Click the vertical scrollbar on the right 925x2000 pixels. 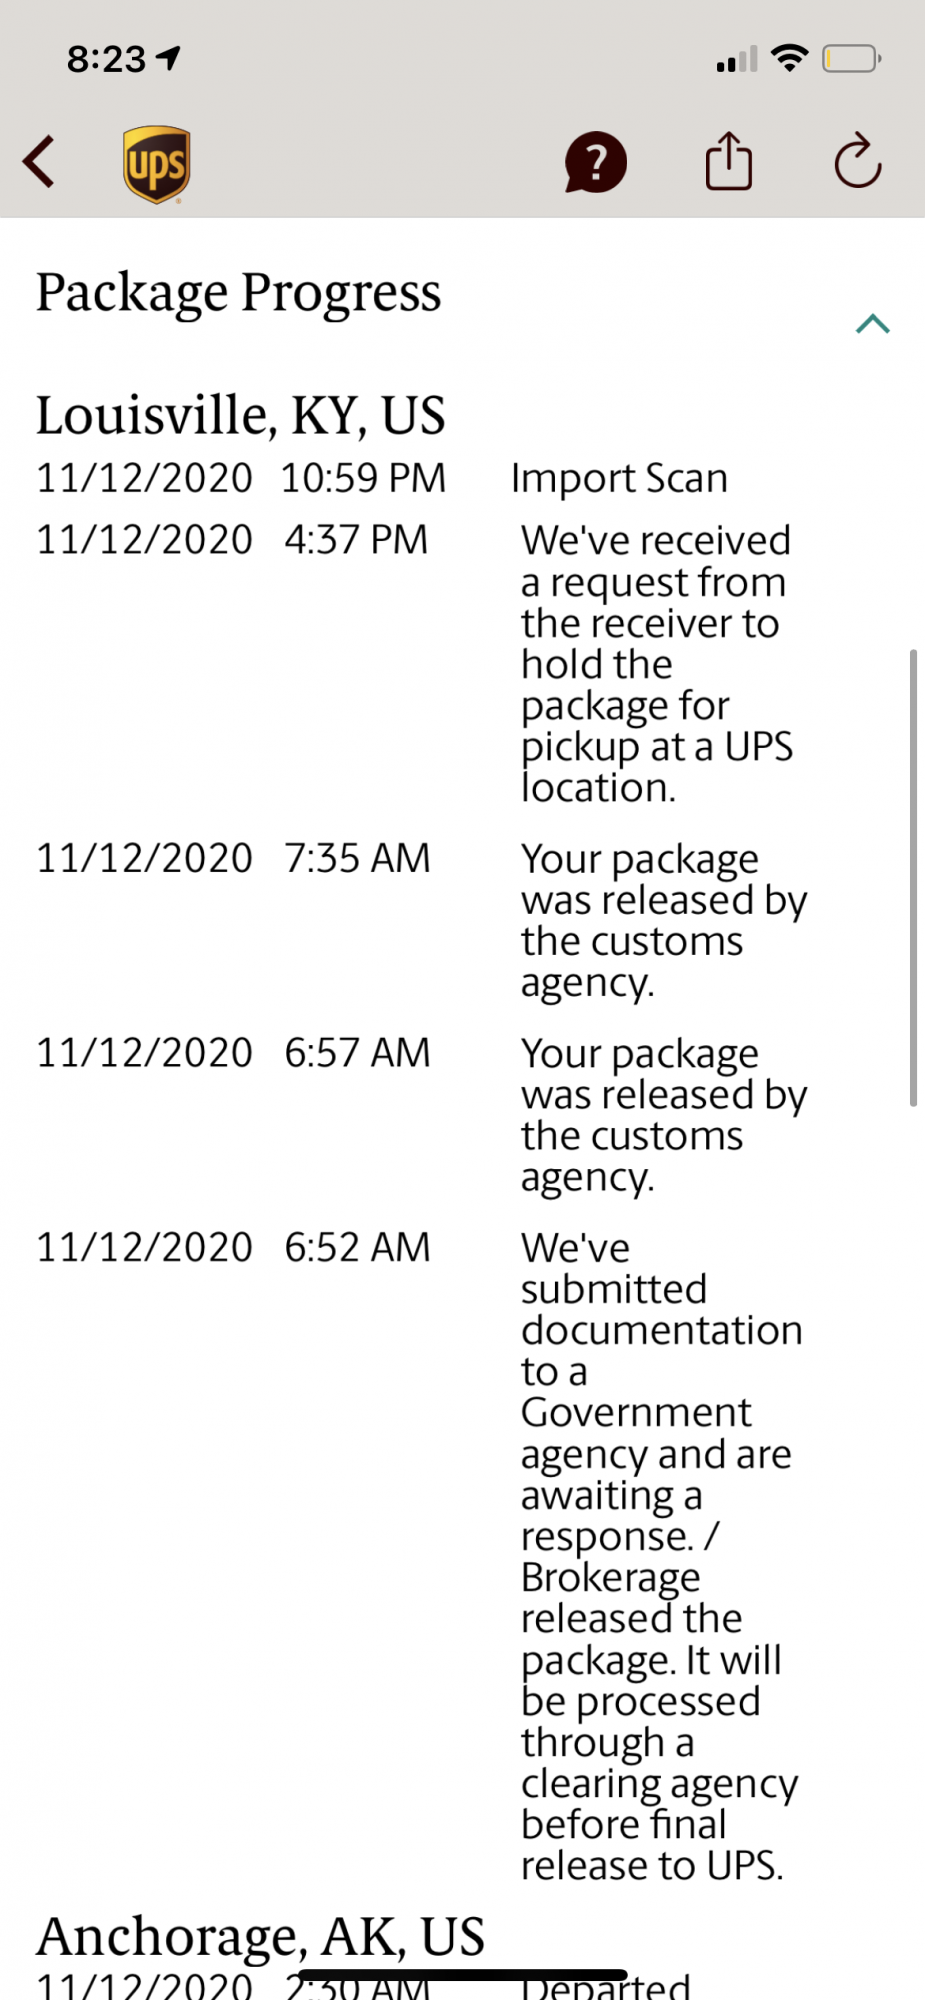pyautogui.click(x=912, y=877)
